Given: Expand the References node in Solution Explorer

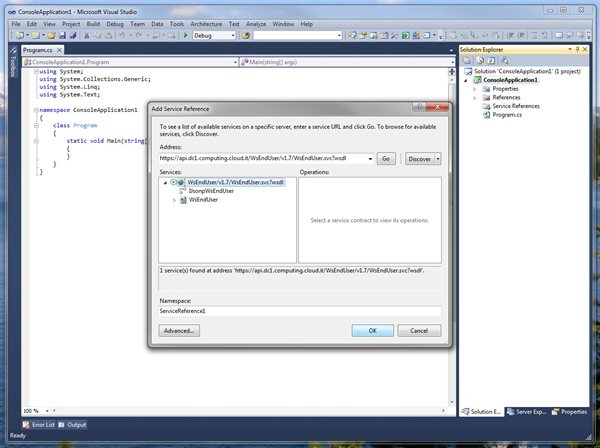Looking at the screenshot, I should pyautogui.click(x=475, y=98).
